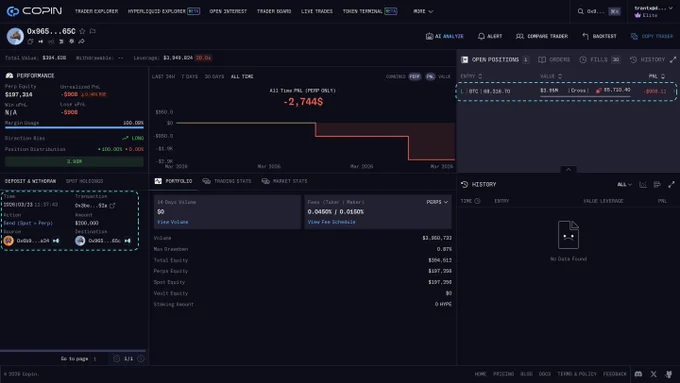The height and width of the screenshot is (383, 680).
Task: Expand the open positions panel fullscreen
Action: click(673, 60)
